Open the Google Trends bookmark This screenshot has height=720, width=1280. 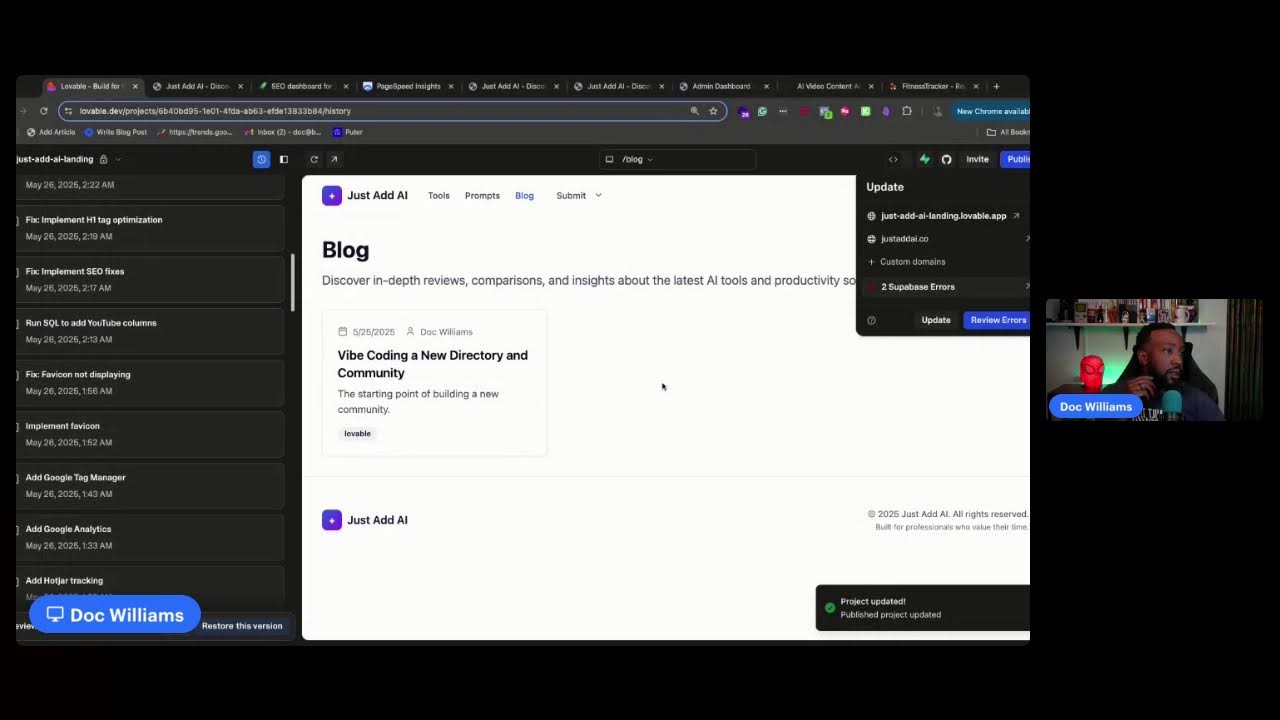(195, 132)
